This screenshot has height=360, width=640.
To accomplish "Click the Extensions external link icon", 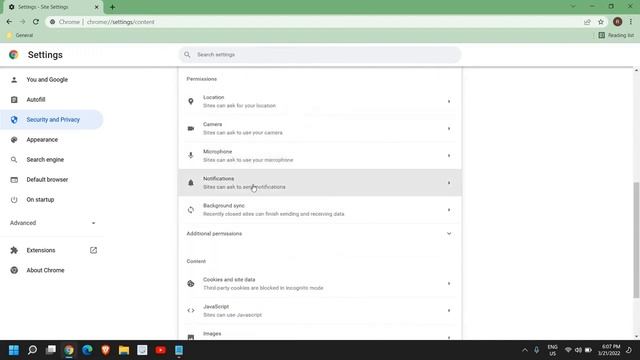I will click(93, 250).
